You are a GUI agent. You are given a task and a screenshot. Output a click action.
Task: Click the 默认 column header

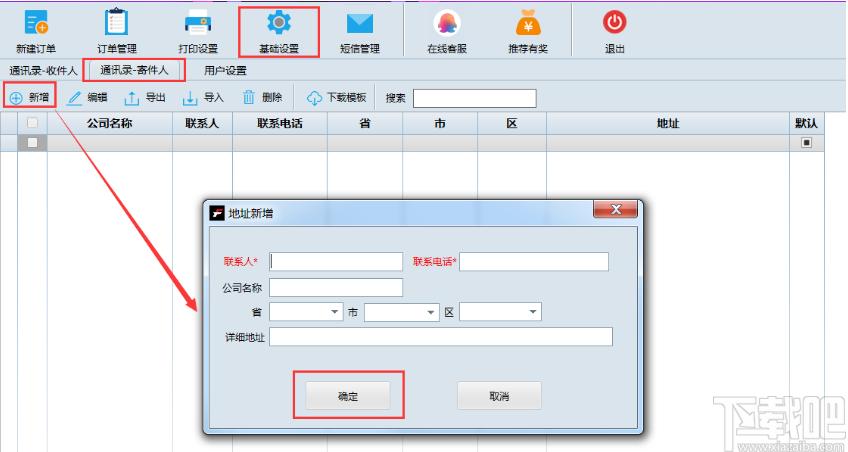(x=806, y=123)
